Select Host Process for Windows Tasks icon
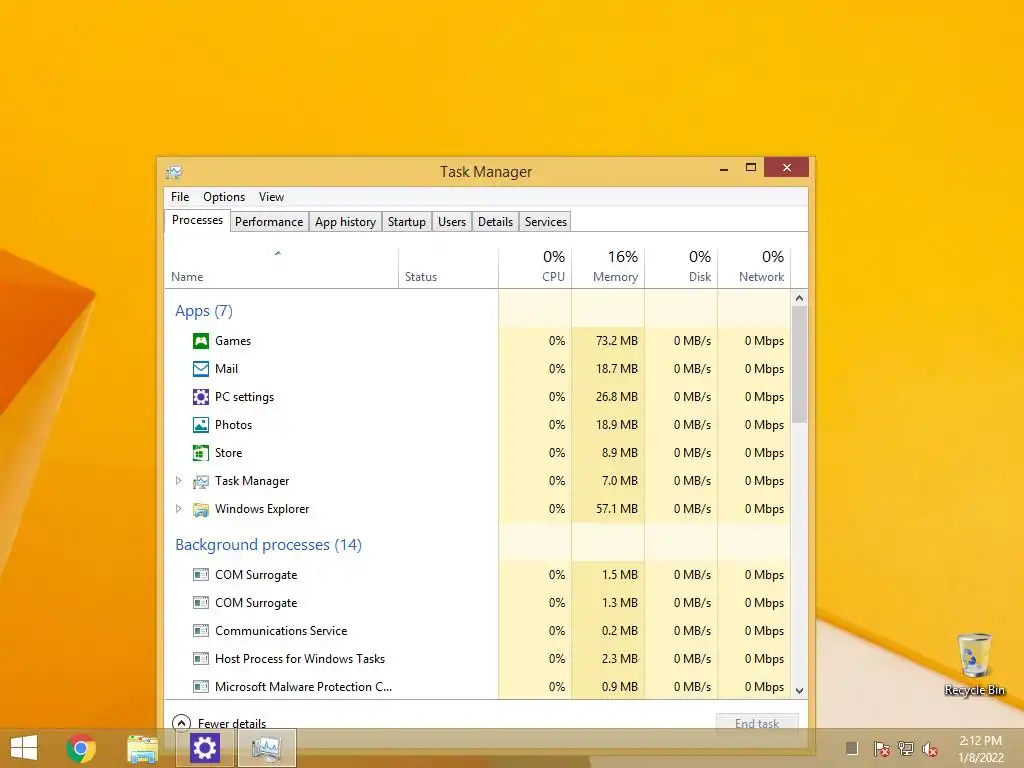 point(200,659)
